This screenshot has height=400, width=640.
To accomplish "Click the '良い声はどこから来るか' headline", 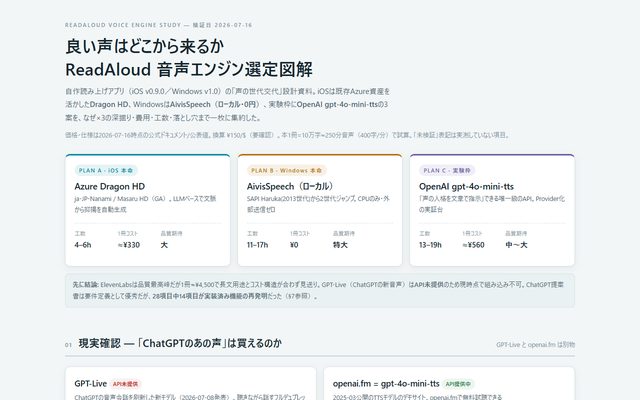I will (144, 46).
